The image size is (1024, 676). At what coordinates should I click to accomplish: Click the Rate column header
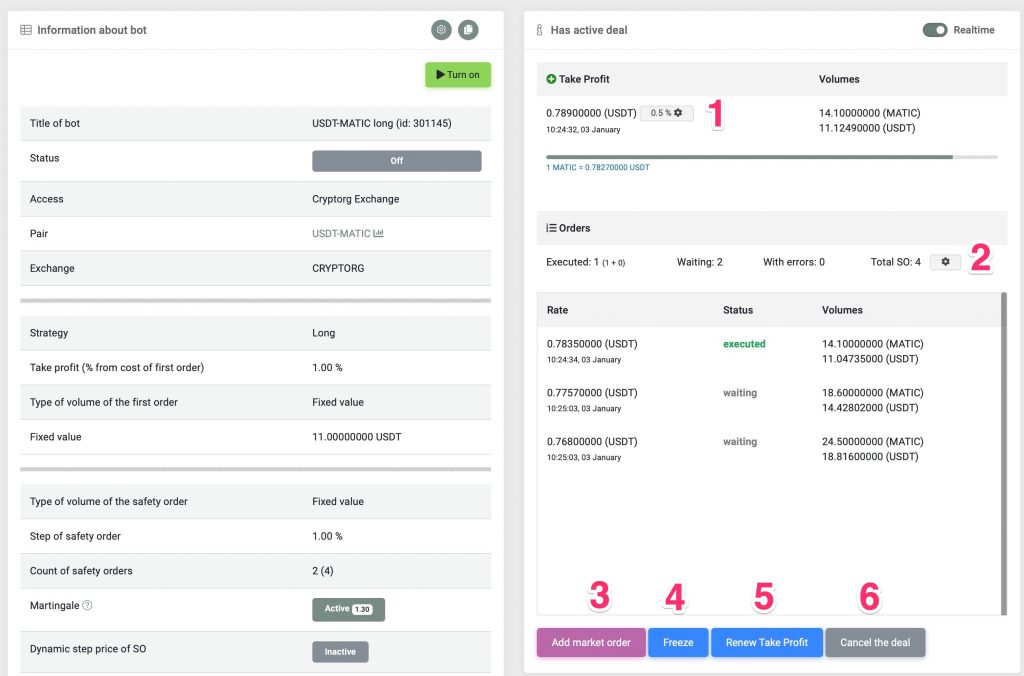click(x=557, y=310)
